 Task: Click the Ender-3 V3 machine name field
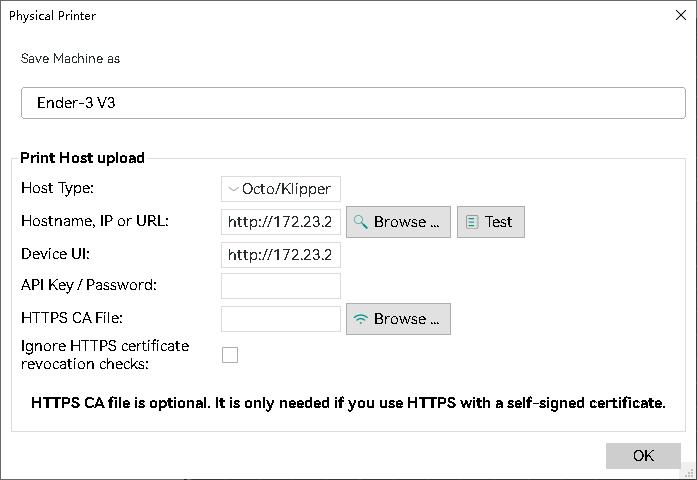(x=353, y=103)
